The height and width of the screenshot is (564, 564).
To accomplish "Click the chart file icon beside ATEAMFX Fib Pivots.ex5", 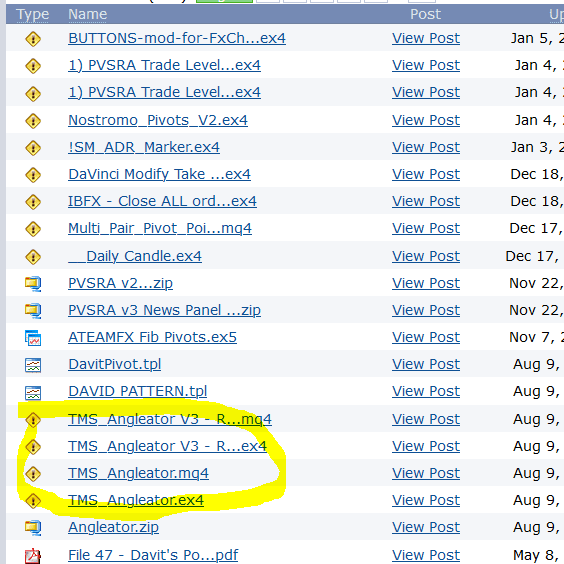I will pyautogui.click(x=33, y=338).
